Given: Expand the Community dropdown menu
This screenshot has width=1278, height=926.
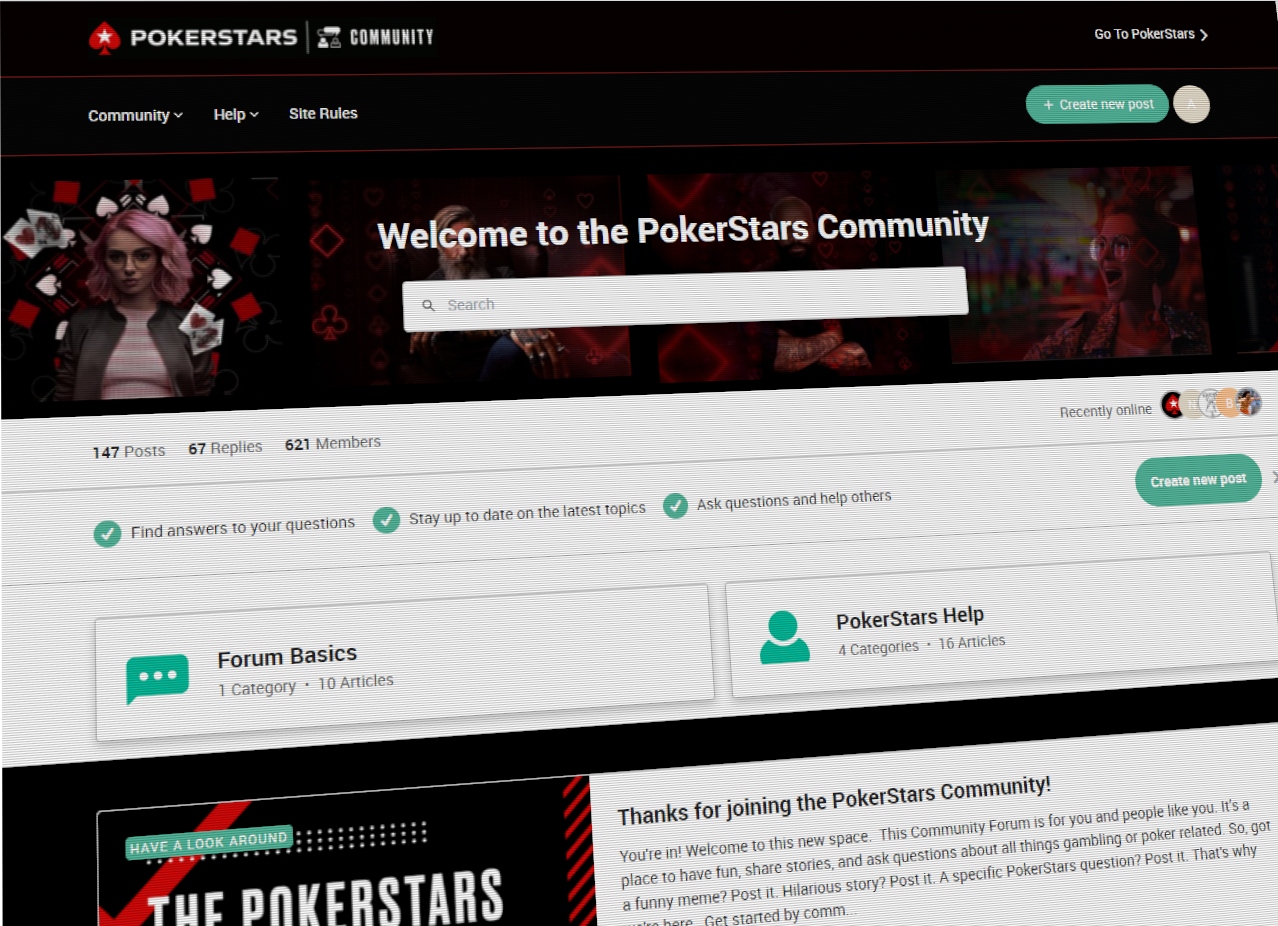Looking at the screenshot, I should [x=135, y=115].
